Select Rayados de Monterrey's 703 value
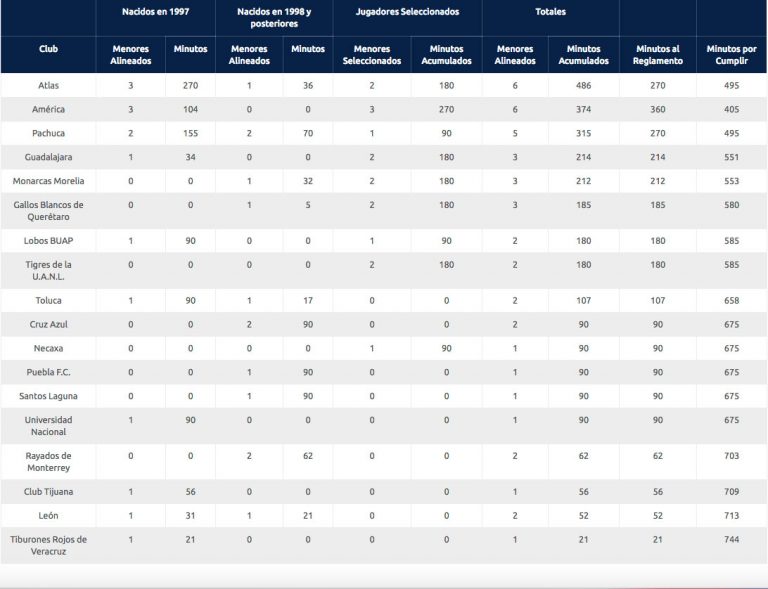Viewport: 768px width, 589px height. (732, 456)
